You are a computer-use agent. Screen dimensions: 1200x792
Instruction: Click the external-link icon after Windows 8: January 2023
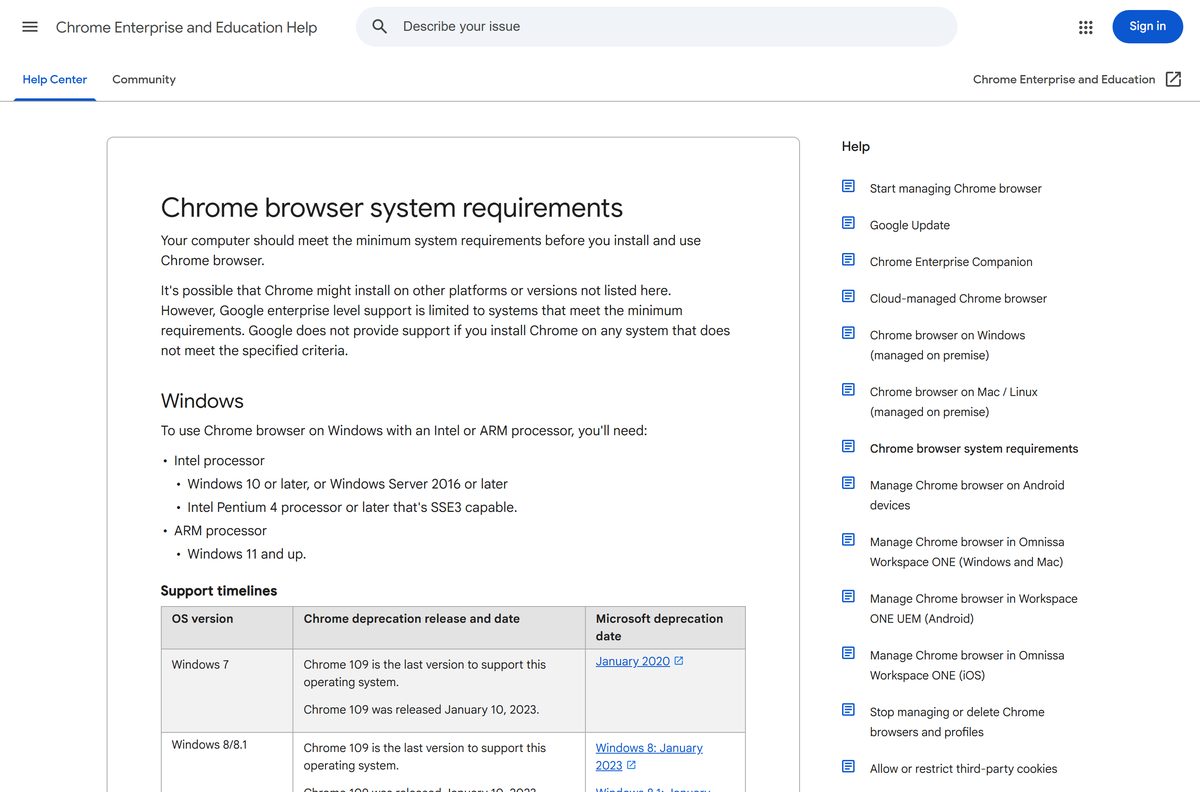click(631, 766)
